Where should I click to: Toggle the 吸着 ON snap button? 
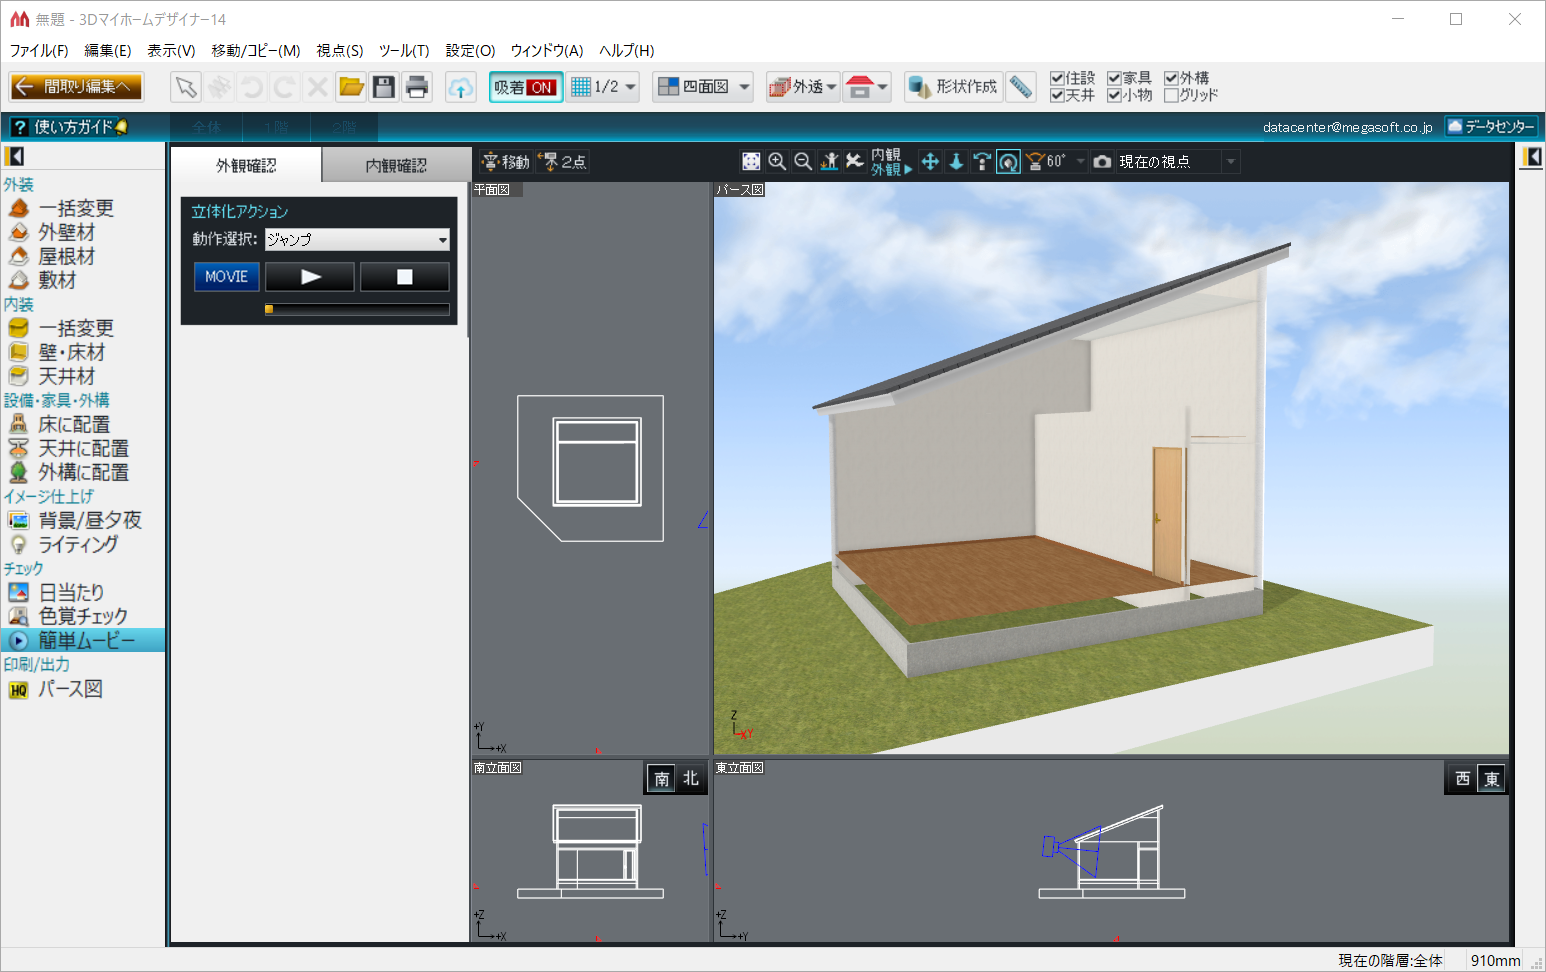(526, 87)
